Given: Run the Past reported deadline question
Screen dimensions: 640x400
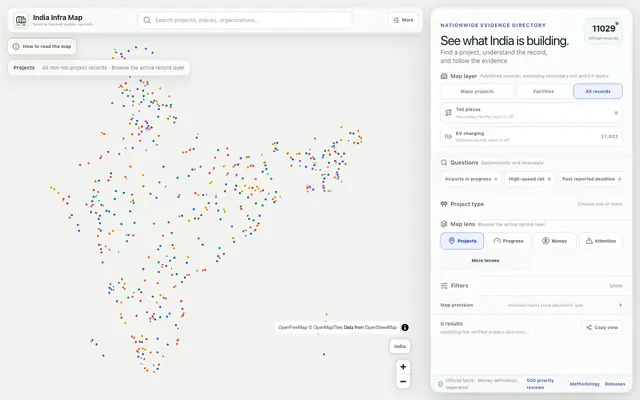Looking at the screenshot, I should click(x=591, y=179).
